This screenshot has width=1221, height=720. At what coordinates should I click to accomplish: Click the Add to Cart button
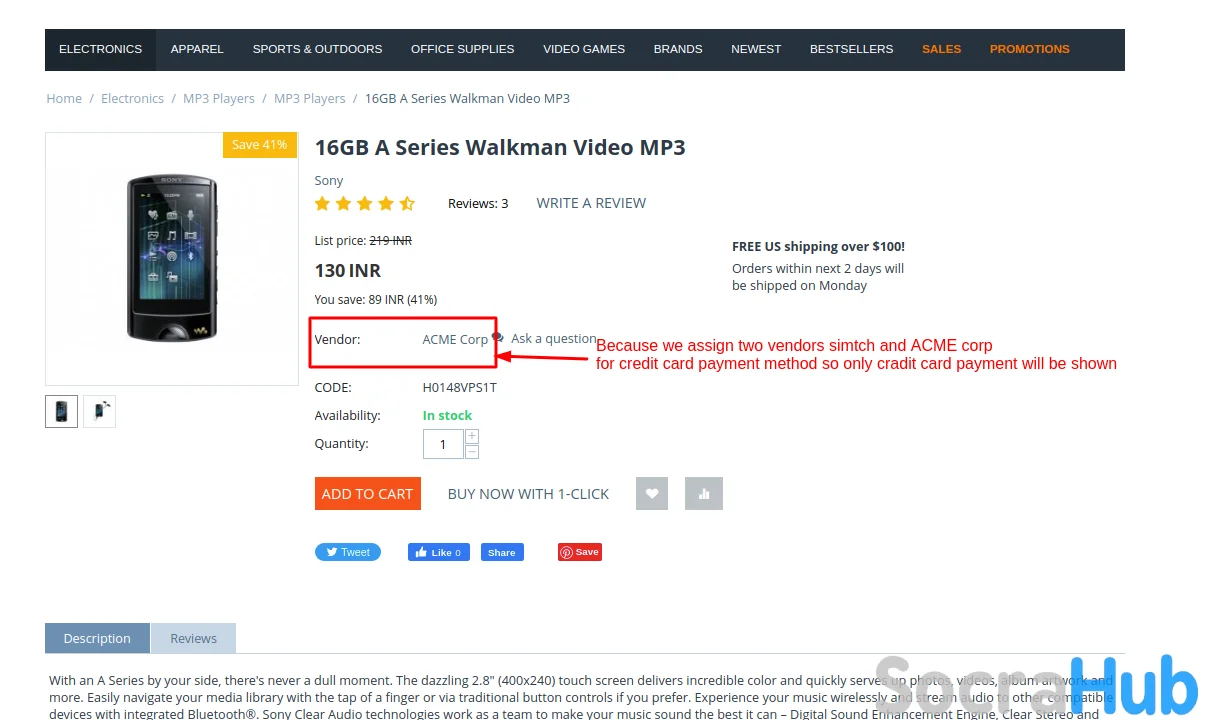[x=367, y=494]
